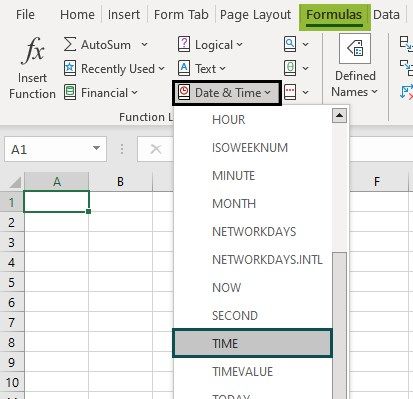413x399 pixels.
Task: Switch to the Home tab
Action: coord(77,15)
